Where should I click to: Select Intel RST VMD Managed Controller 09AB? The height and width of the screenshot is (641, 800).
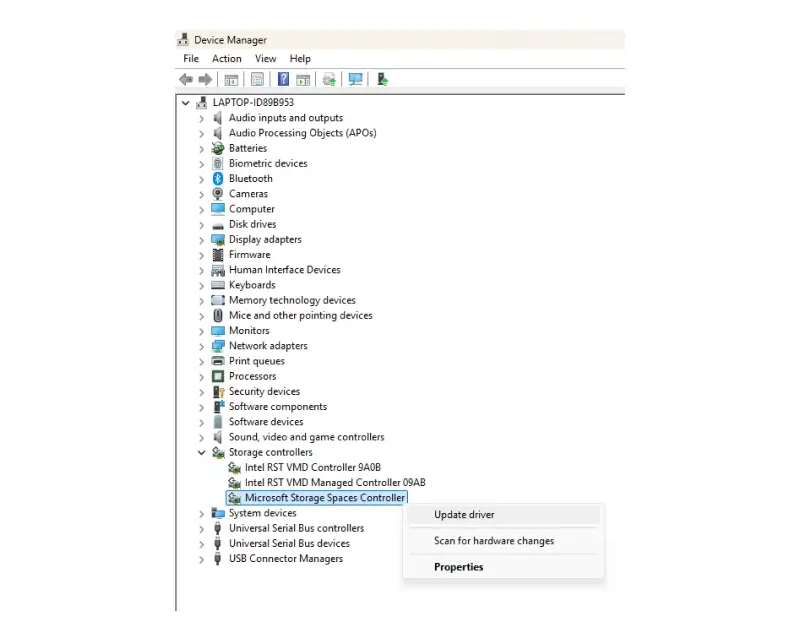point(335,482)
